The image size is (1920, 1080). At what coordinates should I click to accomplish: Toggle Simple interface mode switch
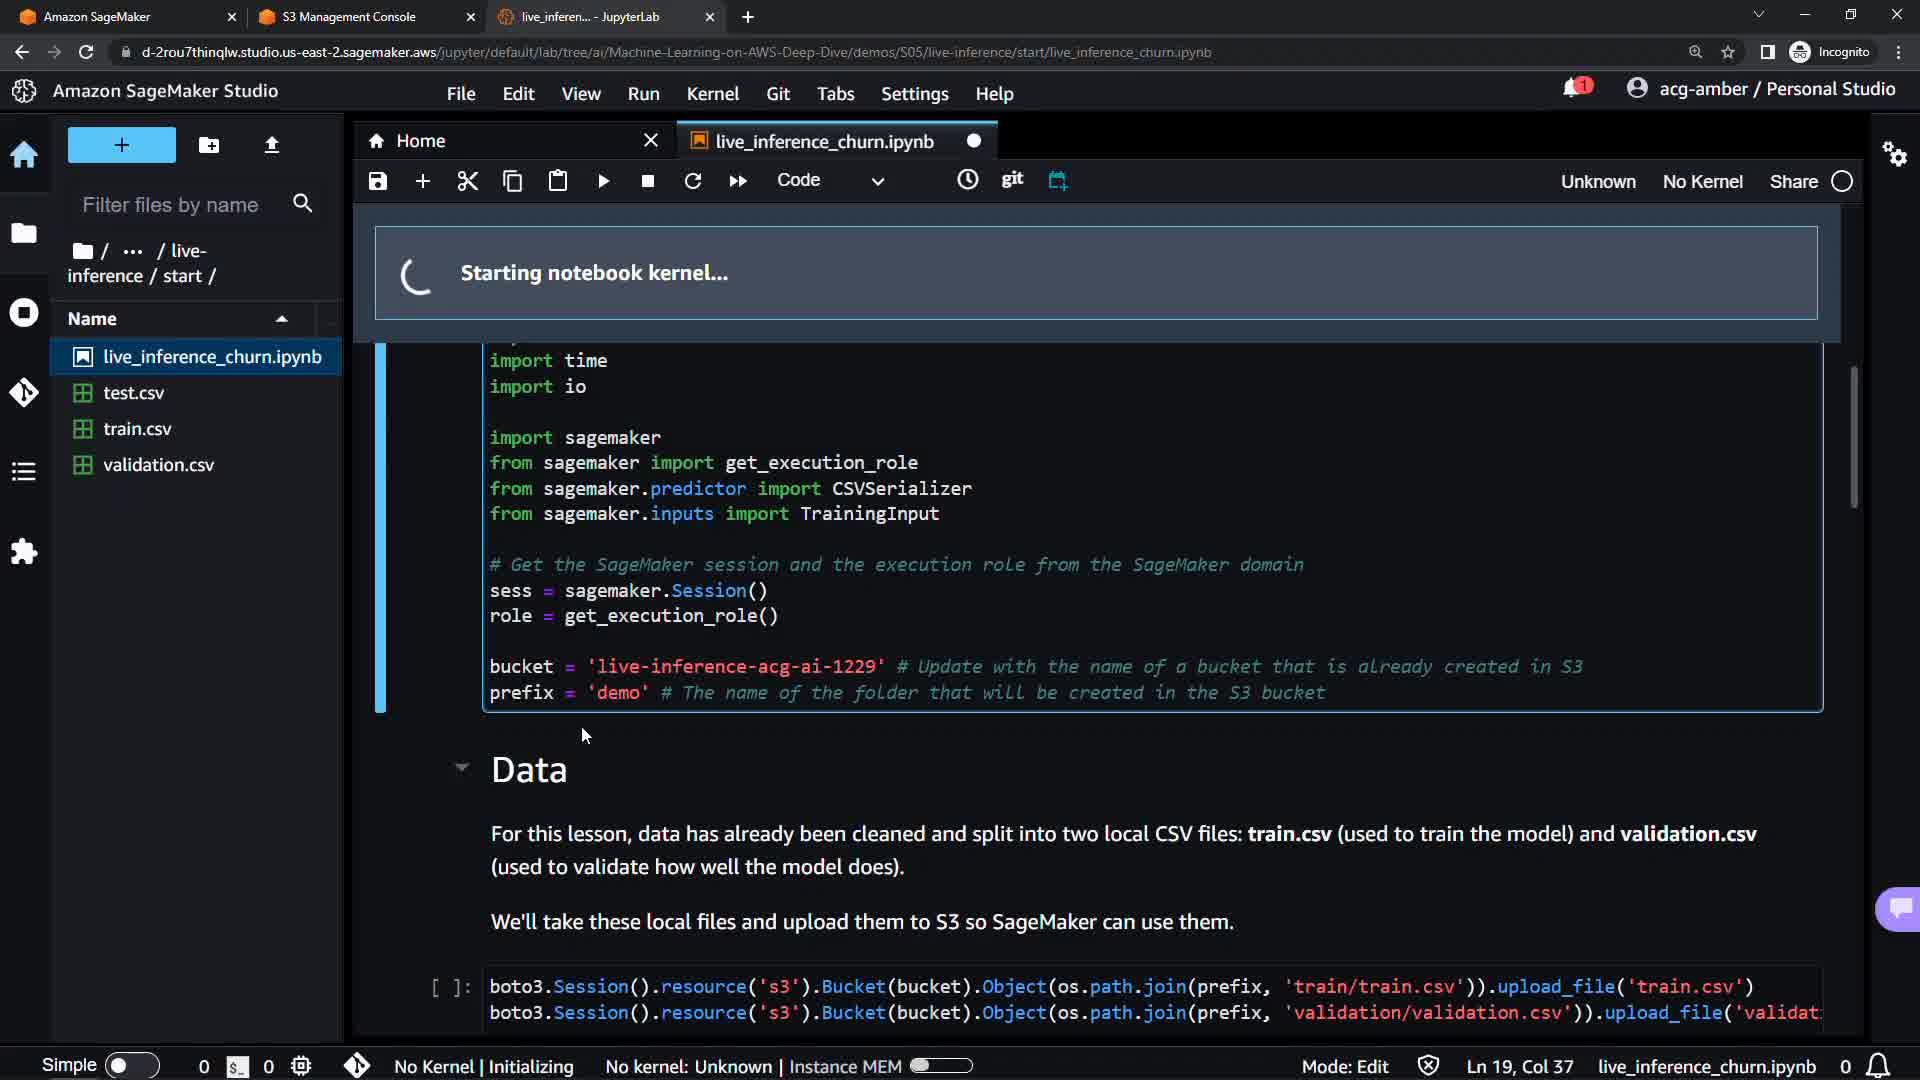pos(132,1066)
